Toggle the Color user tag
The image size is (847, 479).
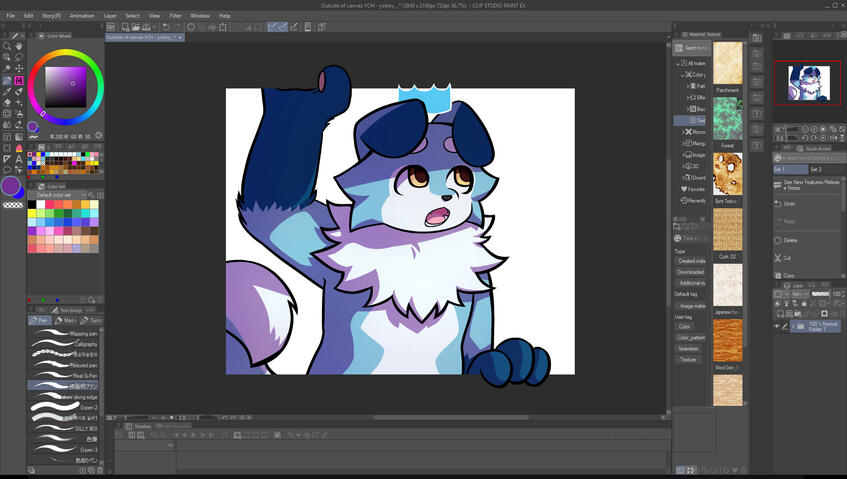tap(684, 327)
